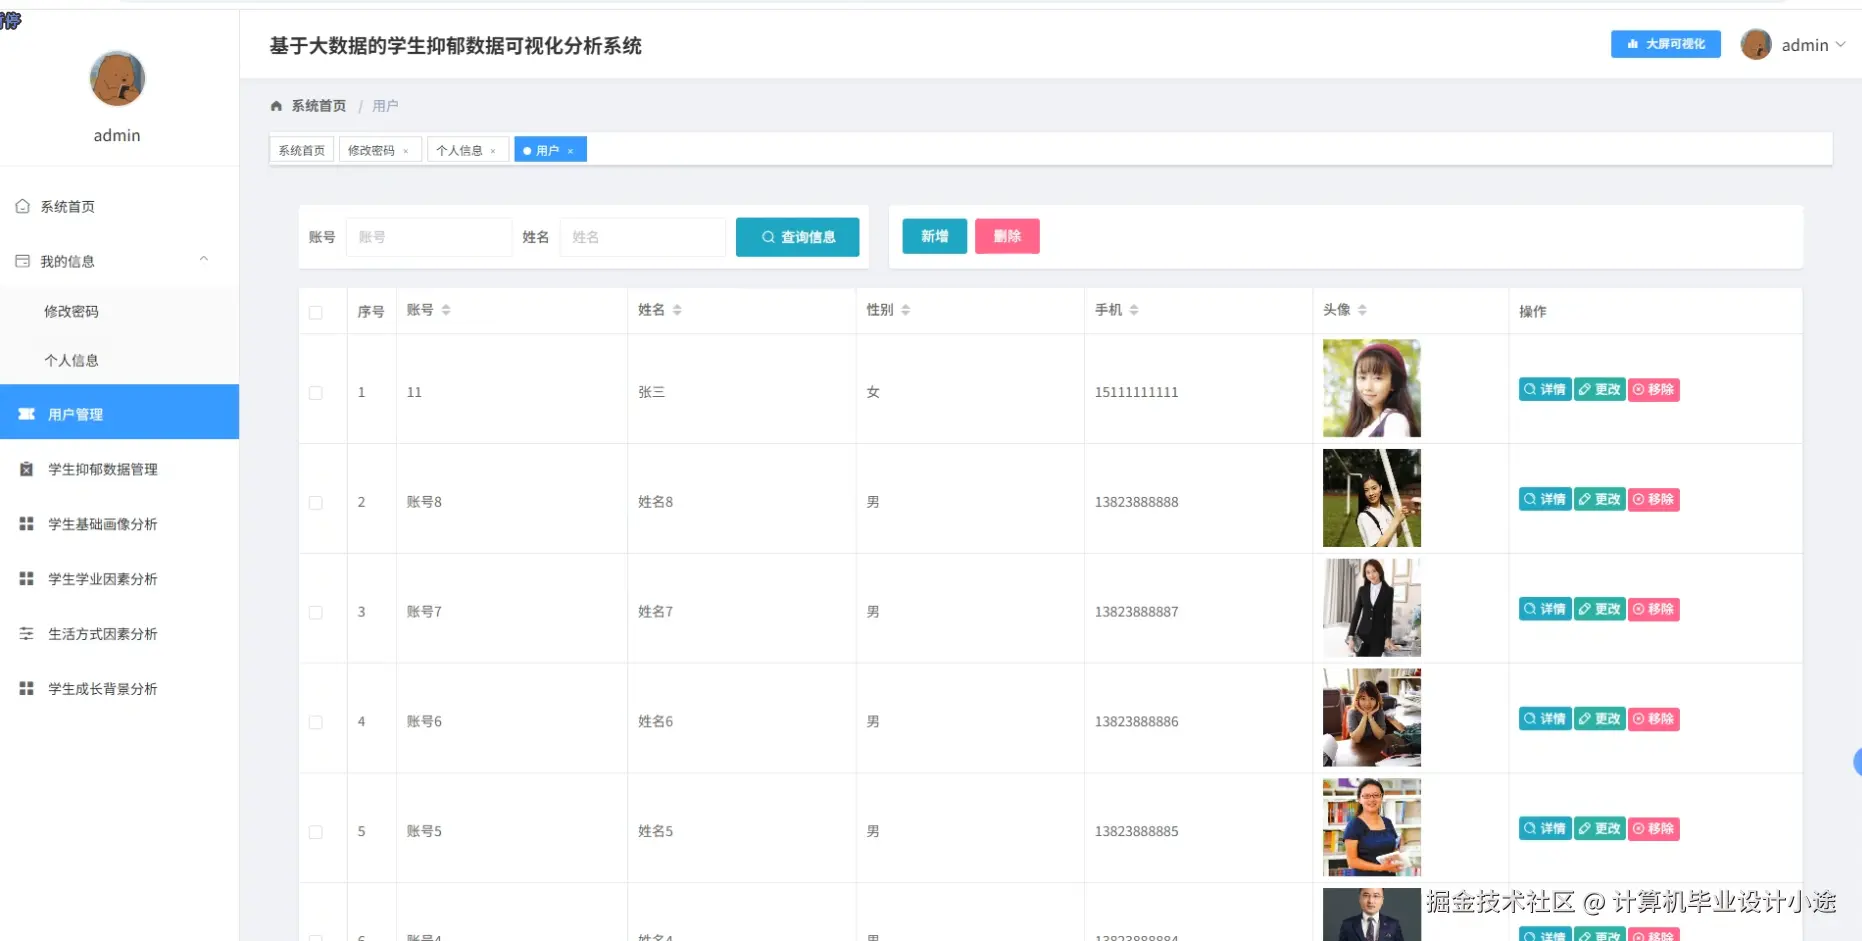Click the 学生学业因素分析 grid icon
This screenshot has height=941, width=1862.
coord(27,579)
